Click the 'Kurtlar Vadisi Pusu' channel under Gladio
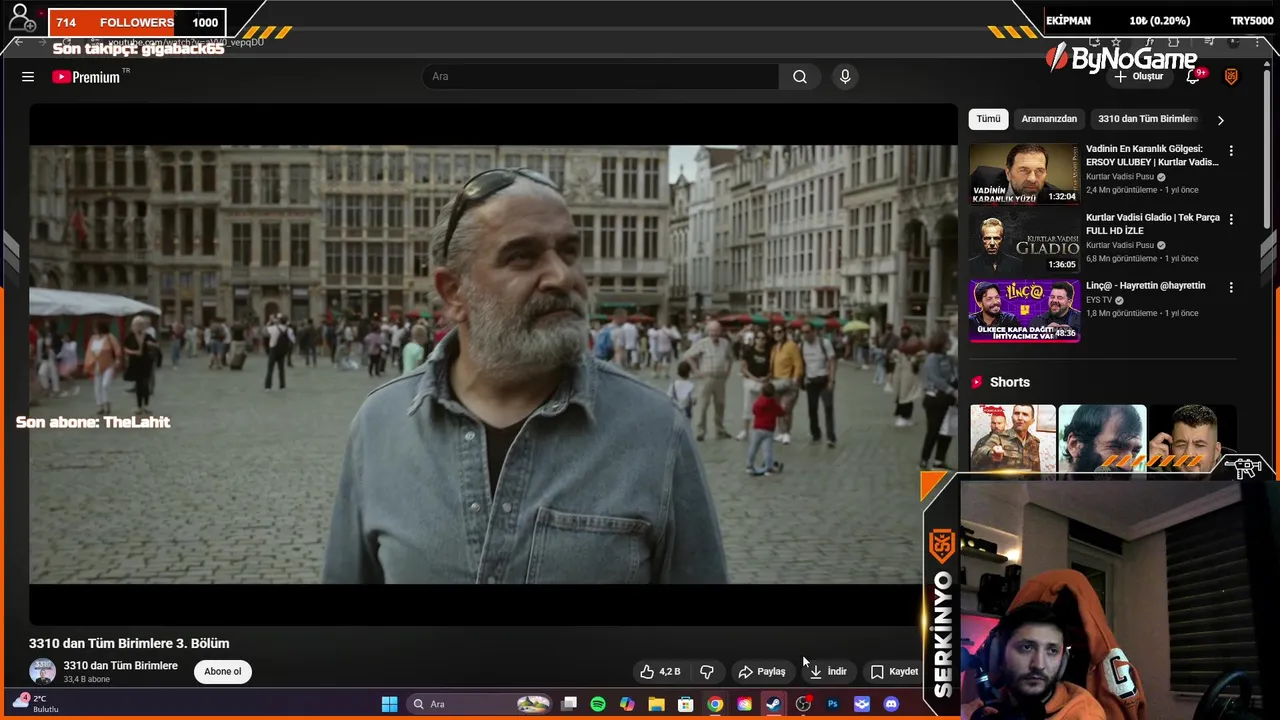1280x720 pixels. [1120, 245]
